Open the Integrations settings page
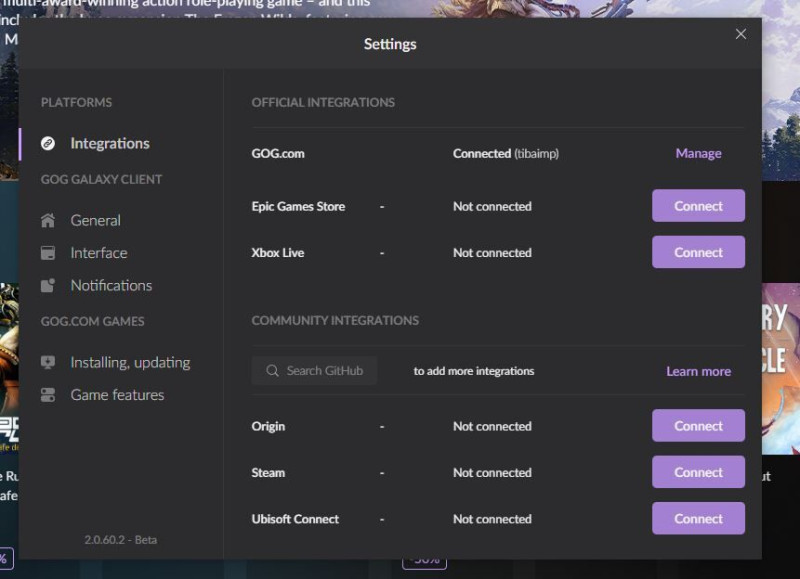 [110, 143]
